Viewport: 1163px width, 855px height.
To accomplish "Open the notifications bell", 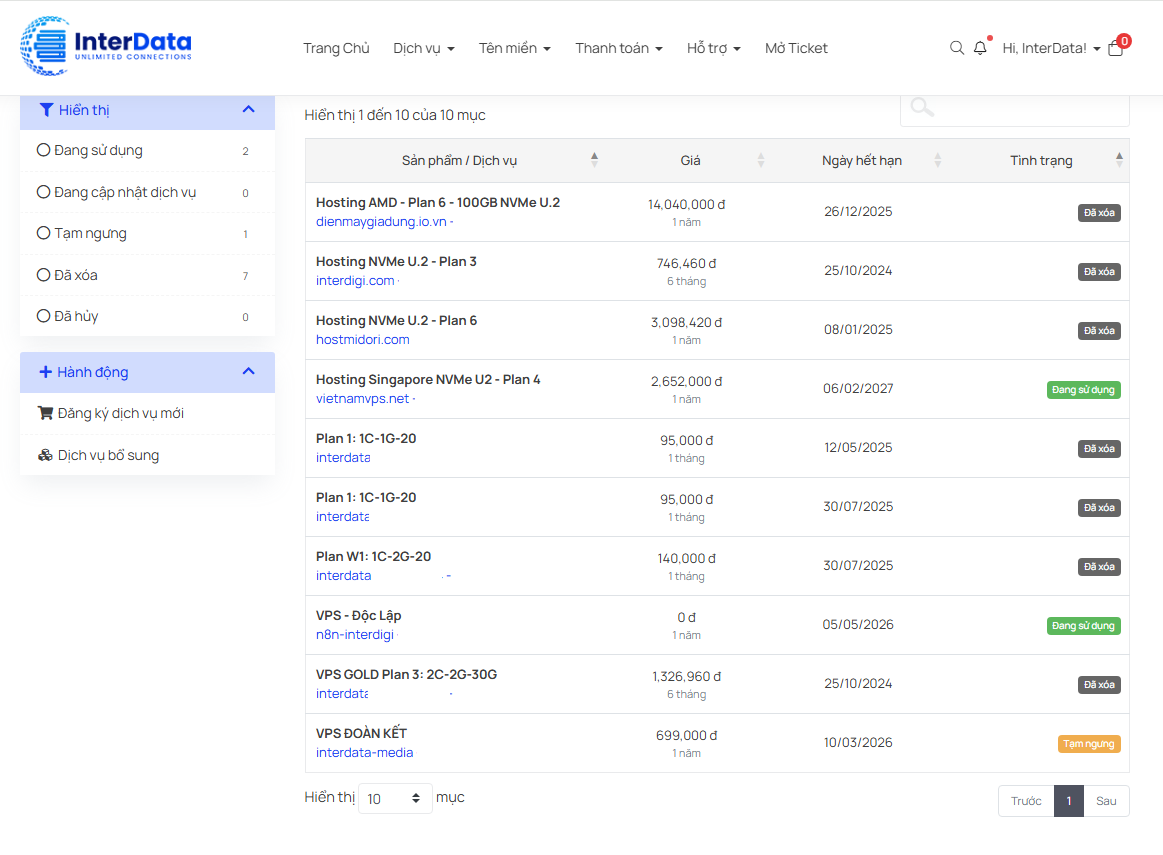I will [980, 48].
